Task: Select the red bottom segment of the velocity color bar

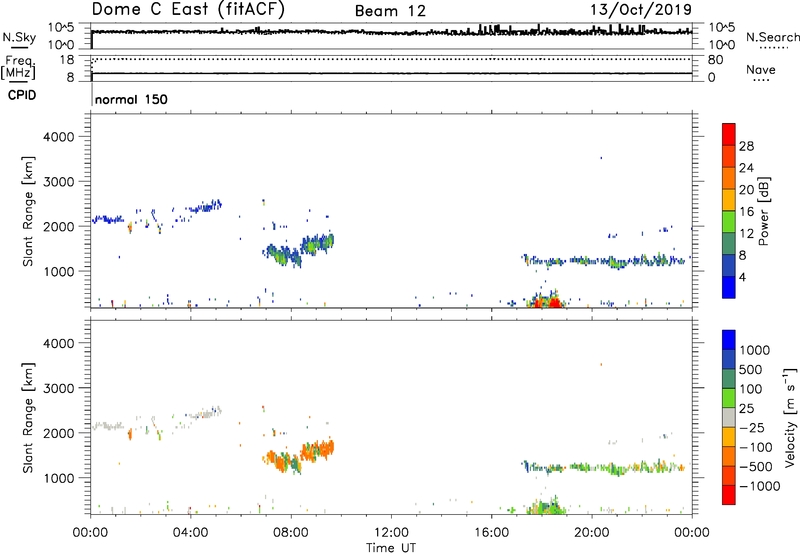Action: point(729,495)
